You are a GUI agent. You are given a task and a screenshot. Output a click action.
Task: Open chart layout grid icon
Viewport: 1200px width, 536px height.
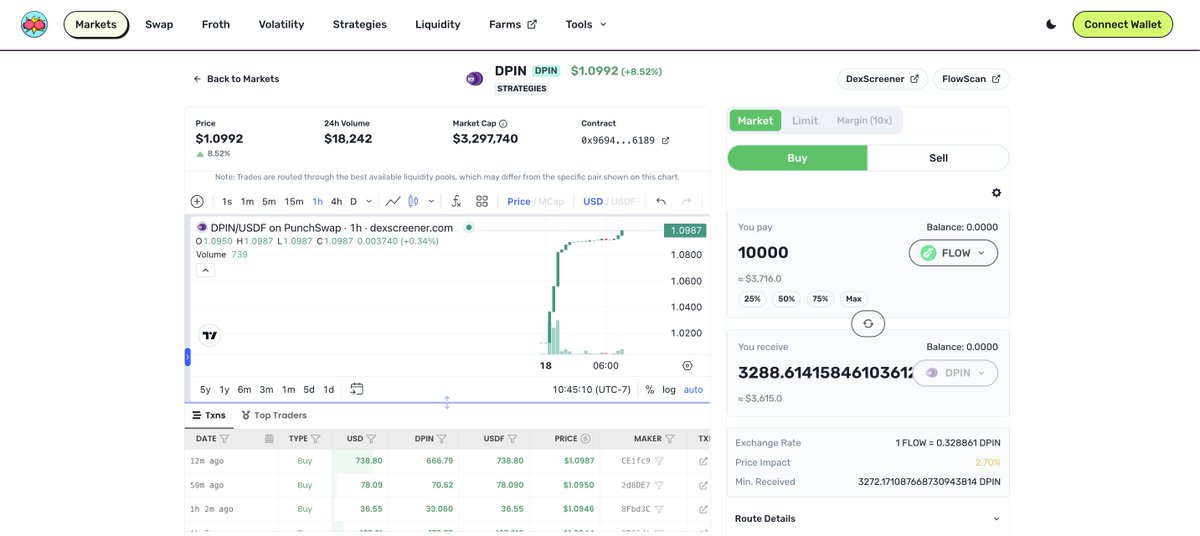482,201
